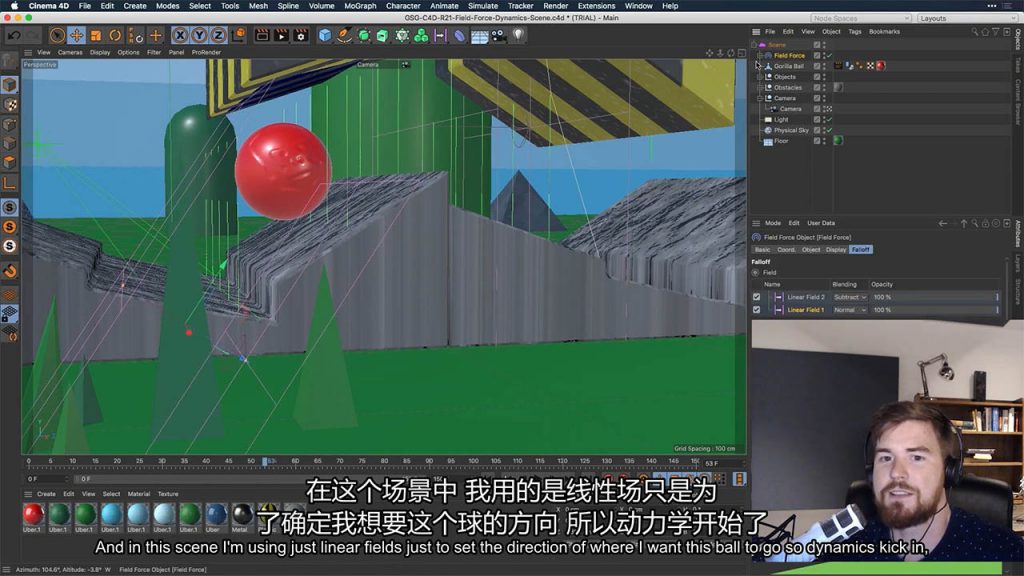Click the filter funnel icon in Object Manager
1024x576 pixels.
[995, 31]
